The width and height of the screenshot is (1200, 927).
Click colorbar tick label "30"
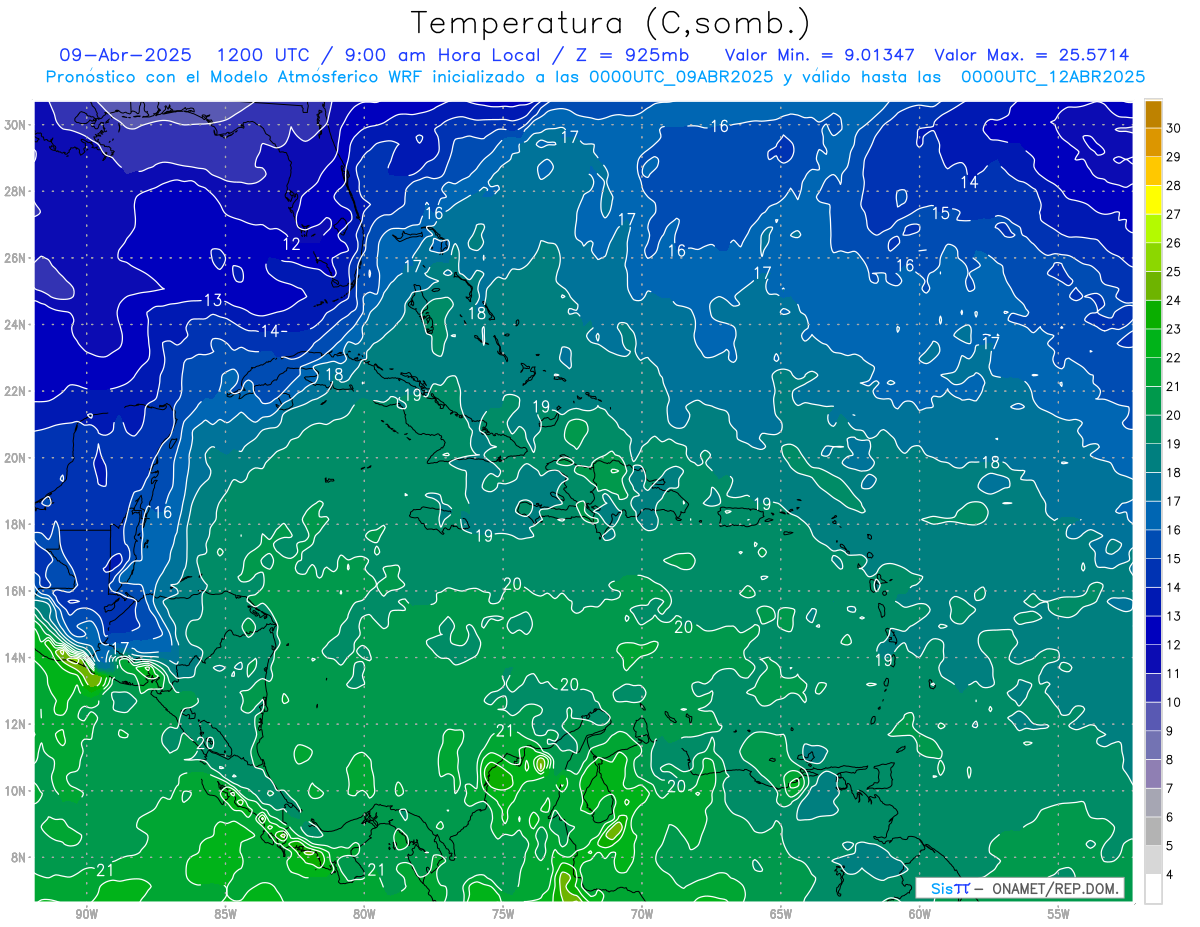(1174, 127)
